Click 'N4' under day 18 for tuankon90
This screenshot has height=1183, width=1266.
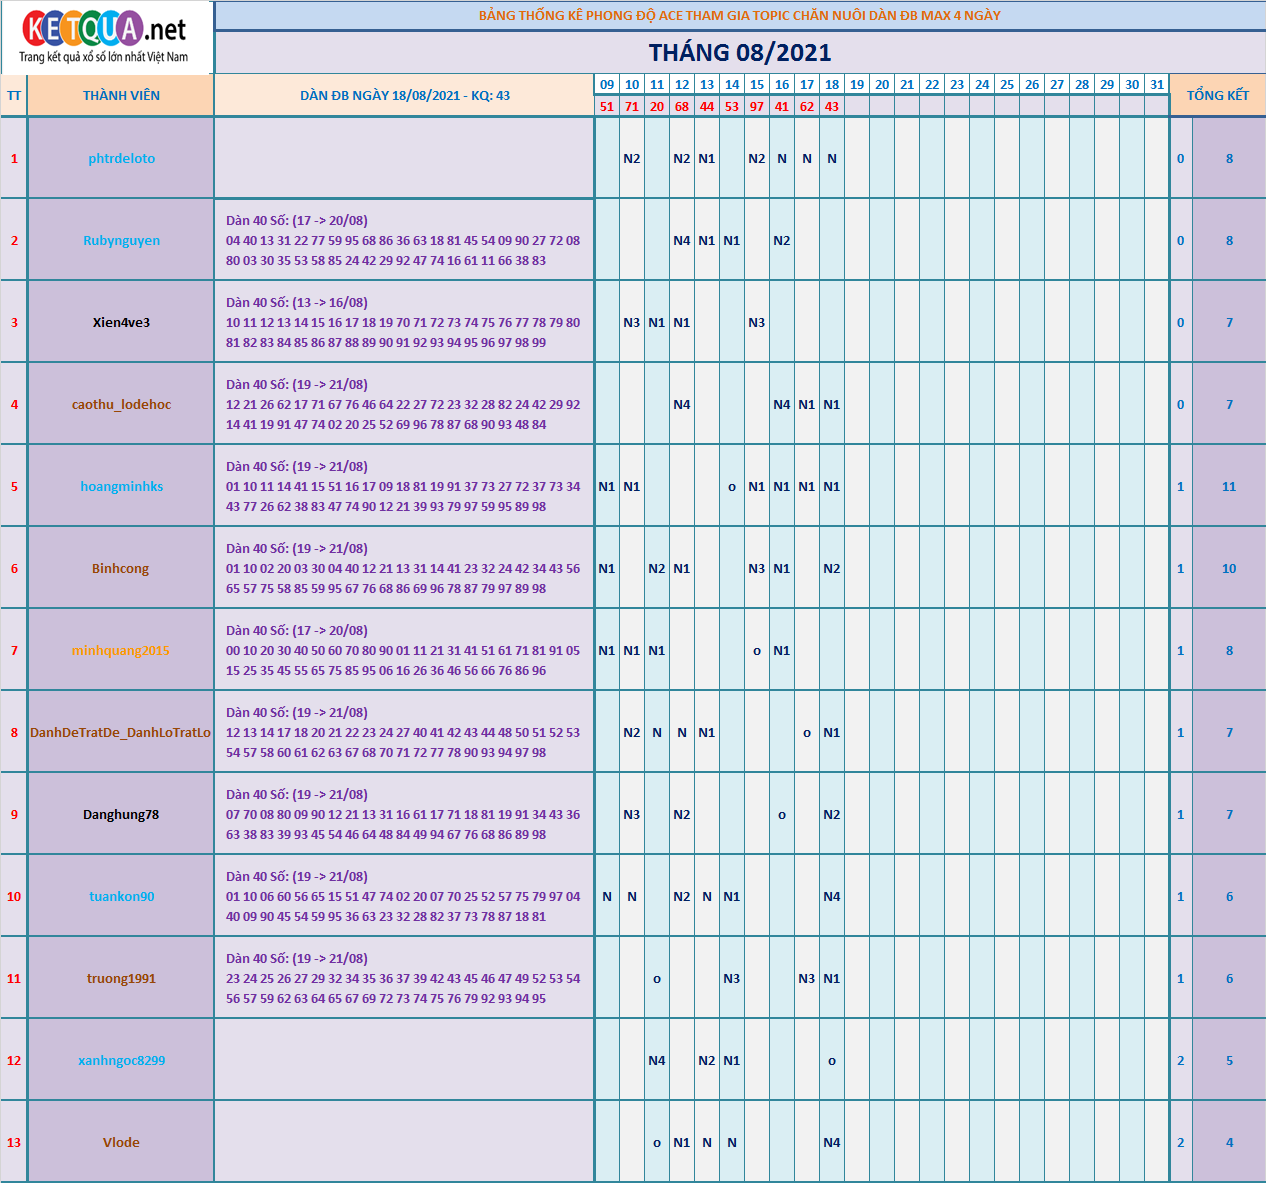click(832, 897)
